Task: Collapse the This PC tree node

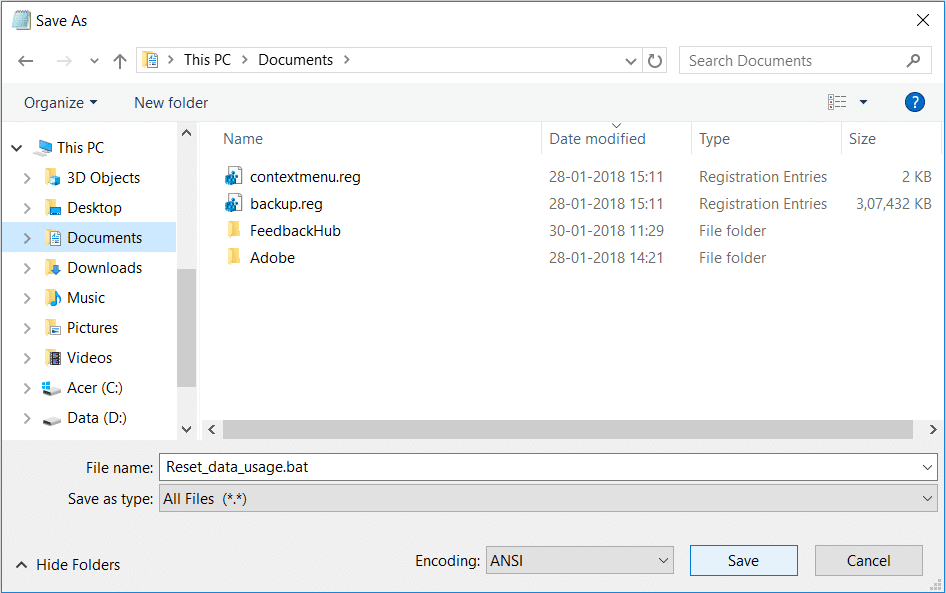Action: pyautogui.click(x=17, y=148)
